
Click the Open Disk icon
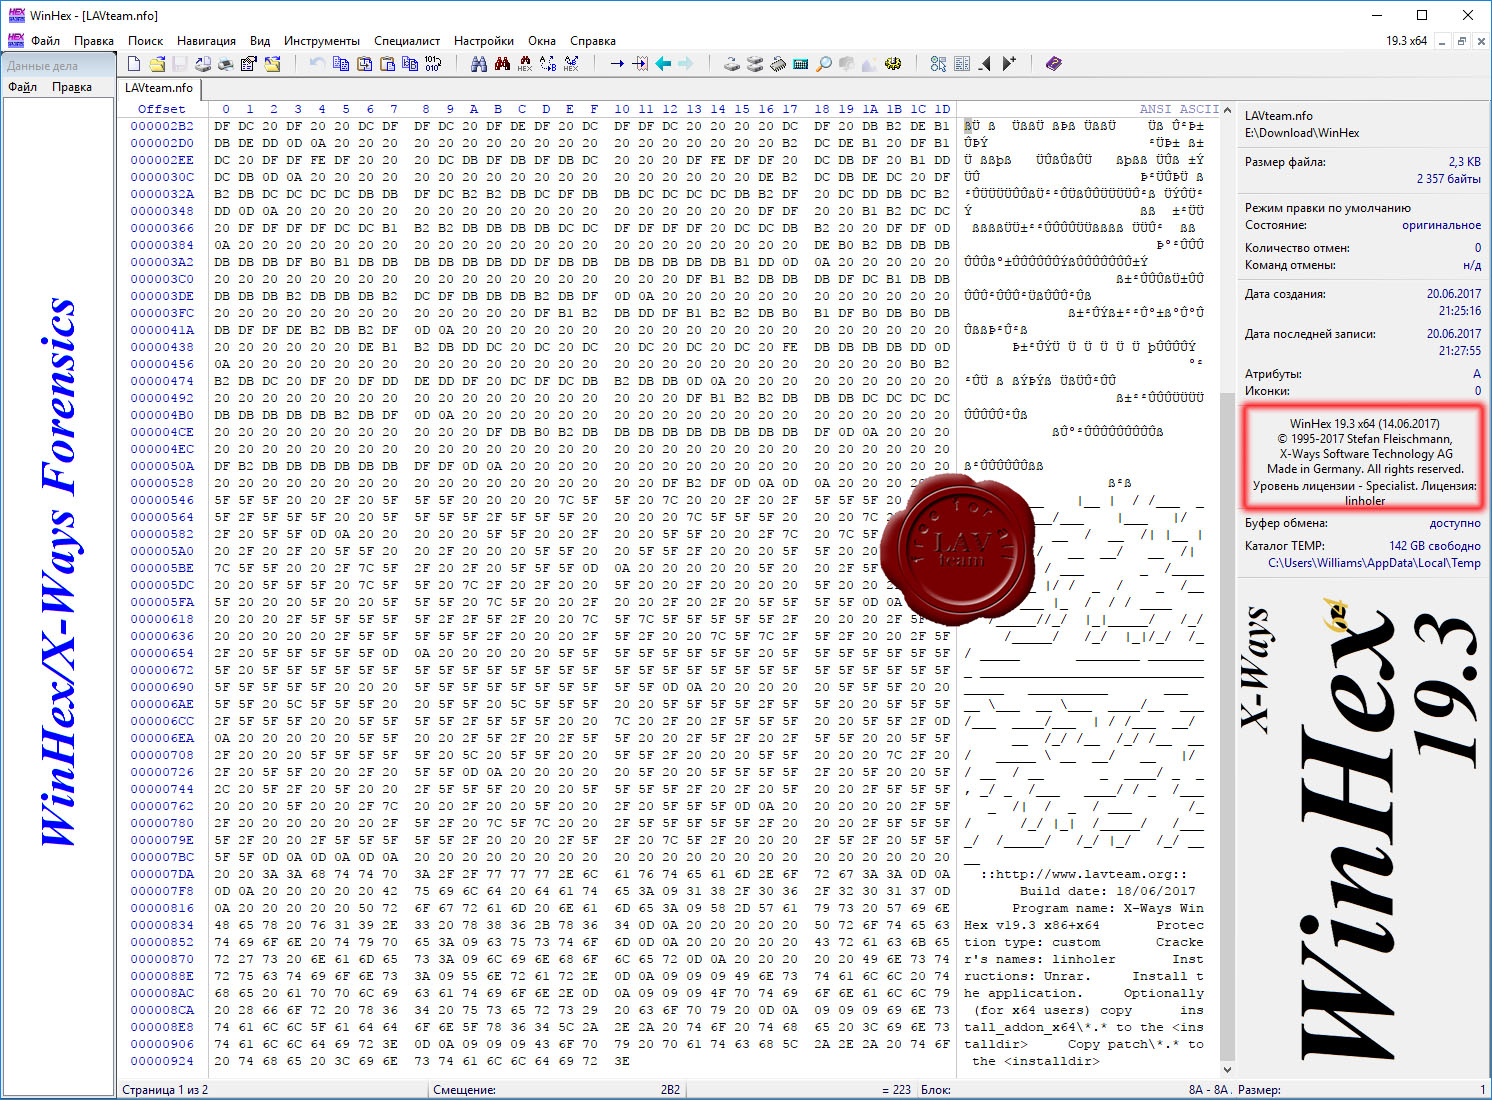[x=732, y=64]
